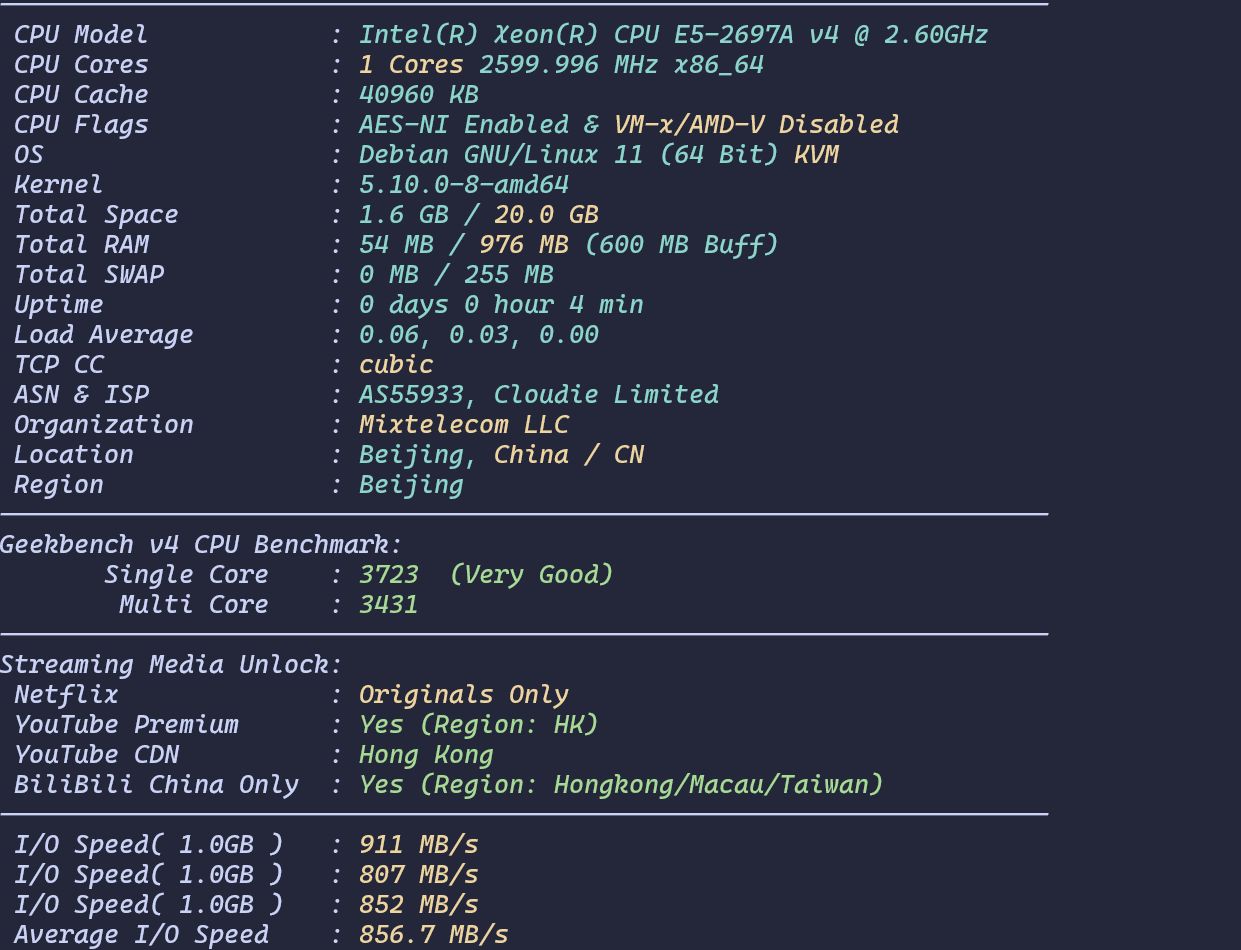Viewport: 1241px width, 950px height.
Task: Click the 'Geekbench v4 CPU Benchmark:' heading
Action: [x=201, y=545]
